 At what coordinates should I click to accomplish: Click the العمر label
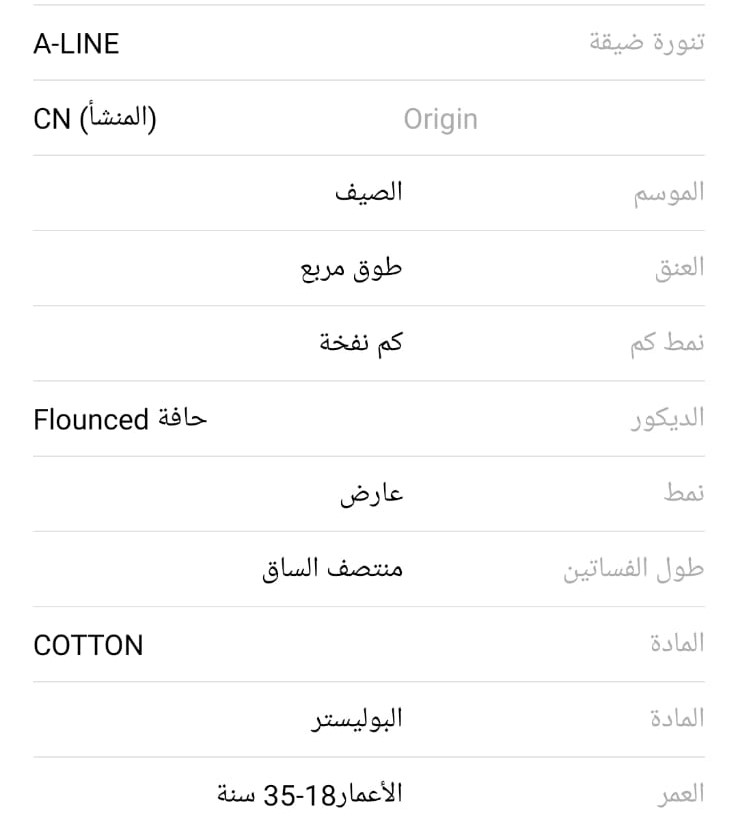[680, 795]
